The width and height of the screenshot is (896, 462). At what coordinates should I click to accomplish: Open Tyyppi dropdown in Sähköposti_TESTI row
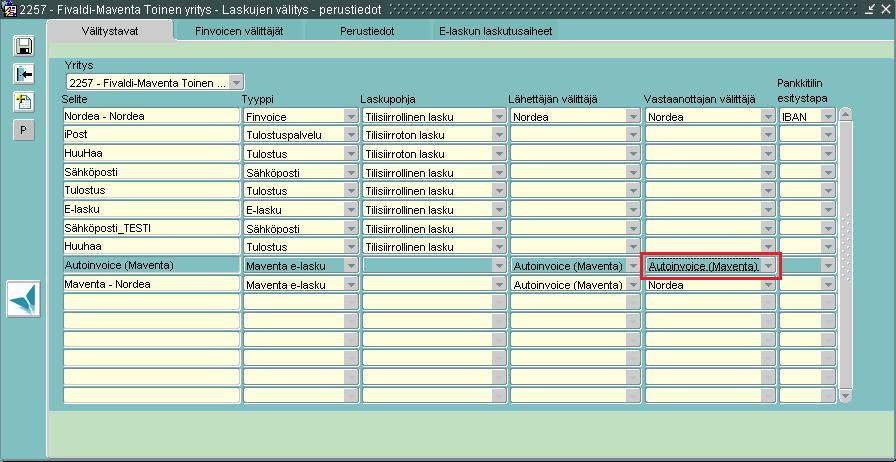(x=351, y=229)
